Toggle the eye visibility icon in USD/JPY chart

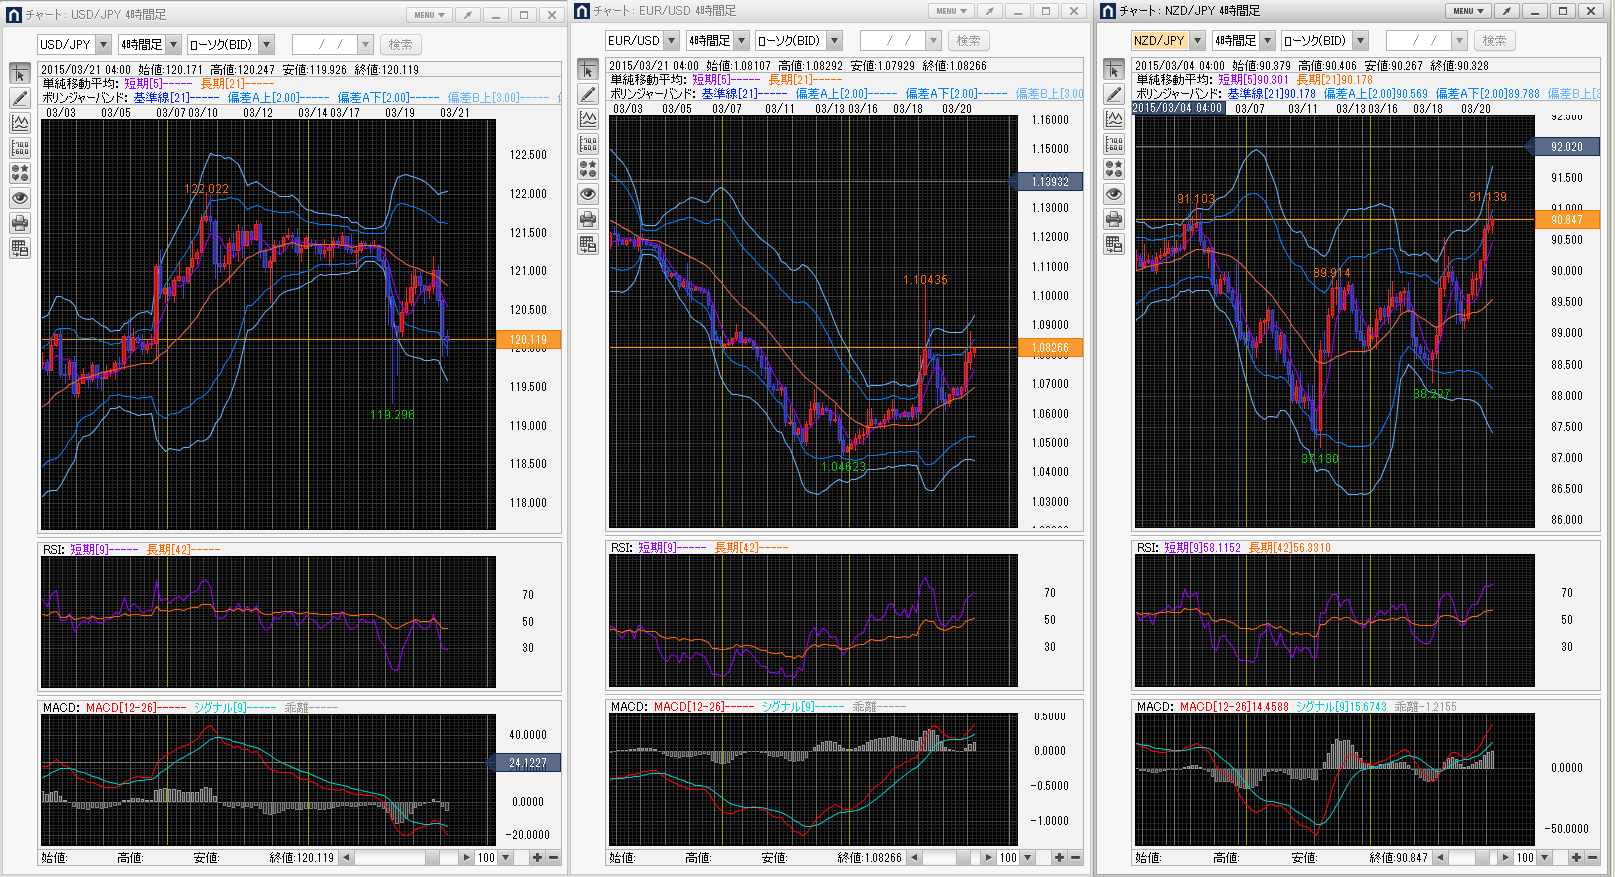click(20, 198)
